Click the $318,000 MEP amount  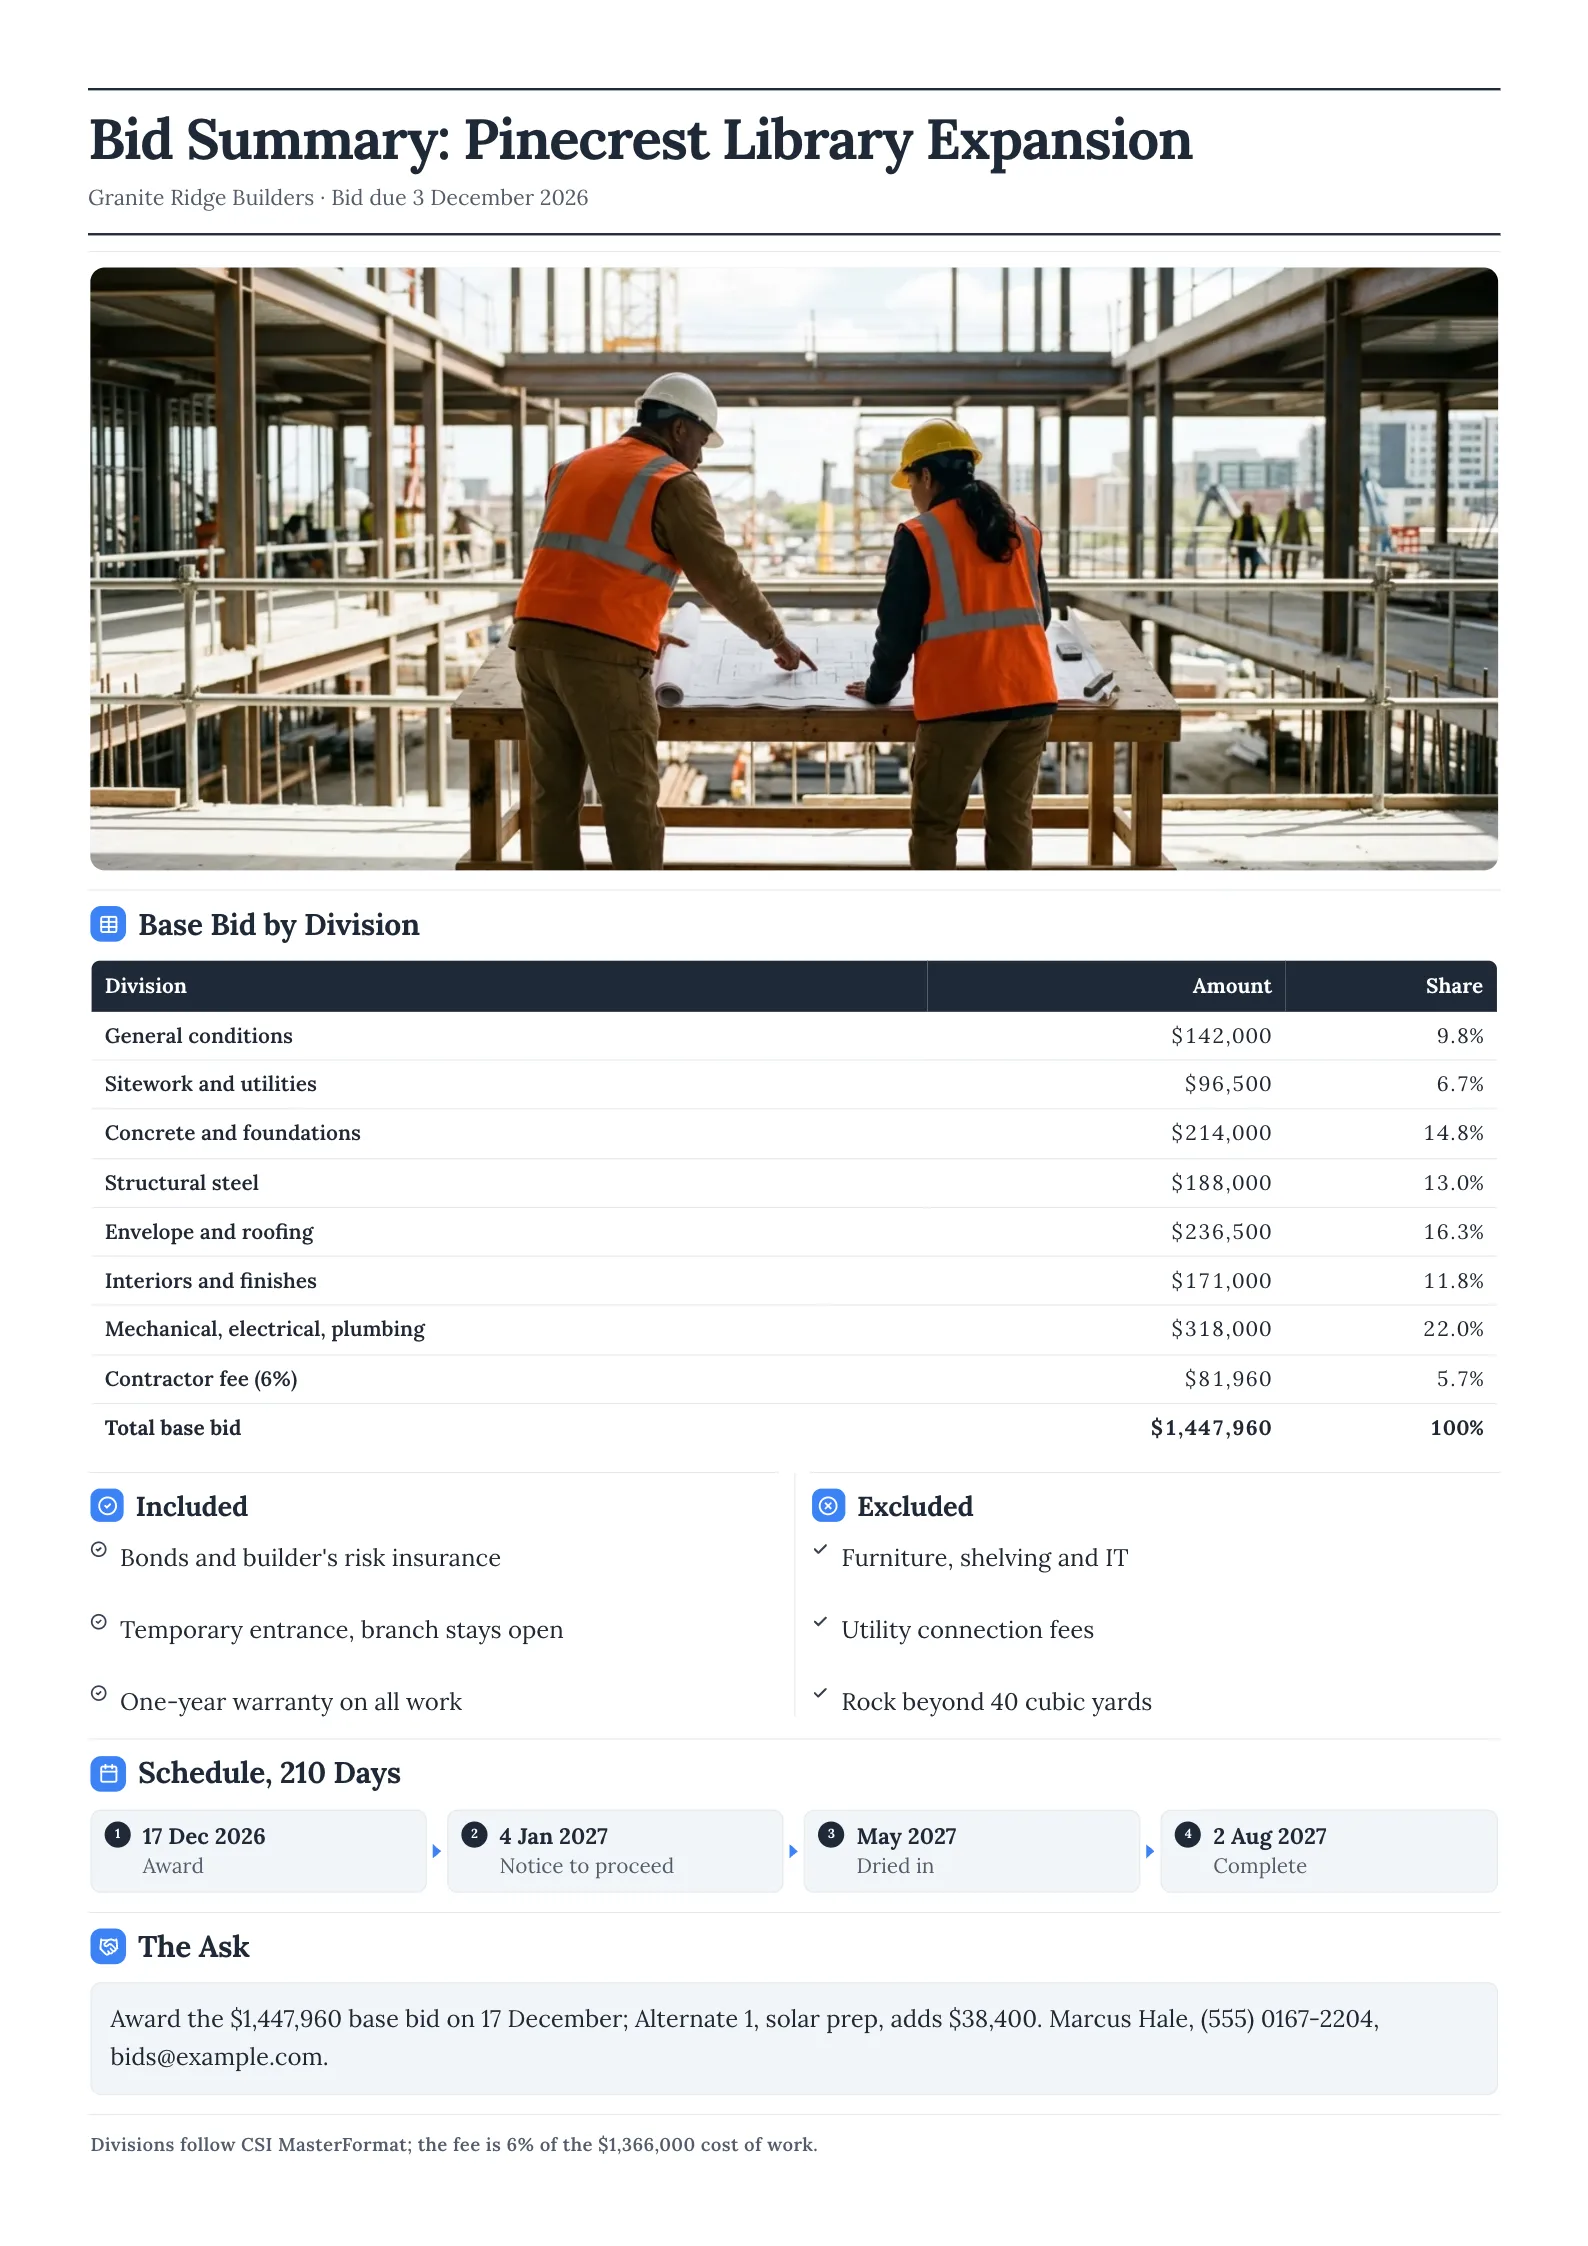click(1221, 1329)
